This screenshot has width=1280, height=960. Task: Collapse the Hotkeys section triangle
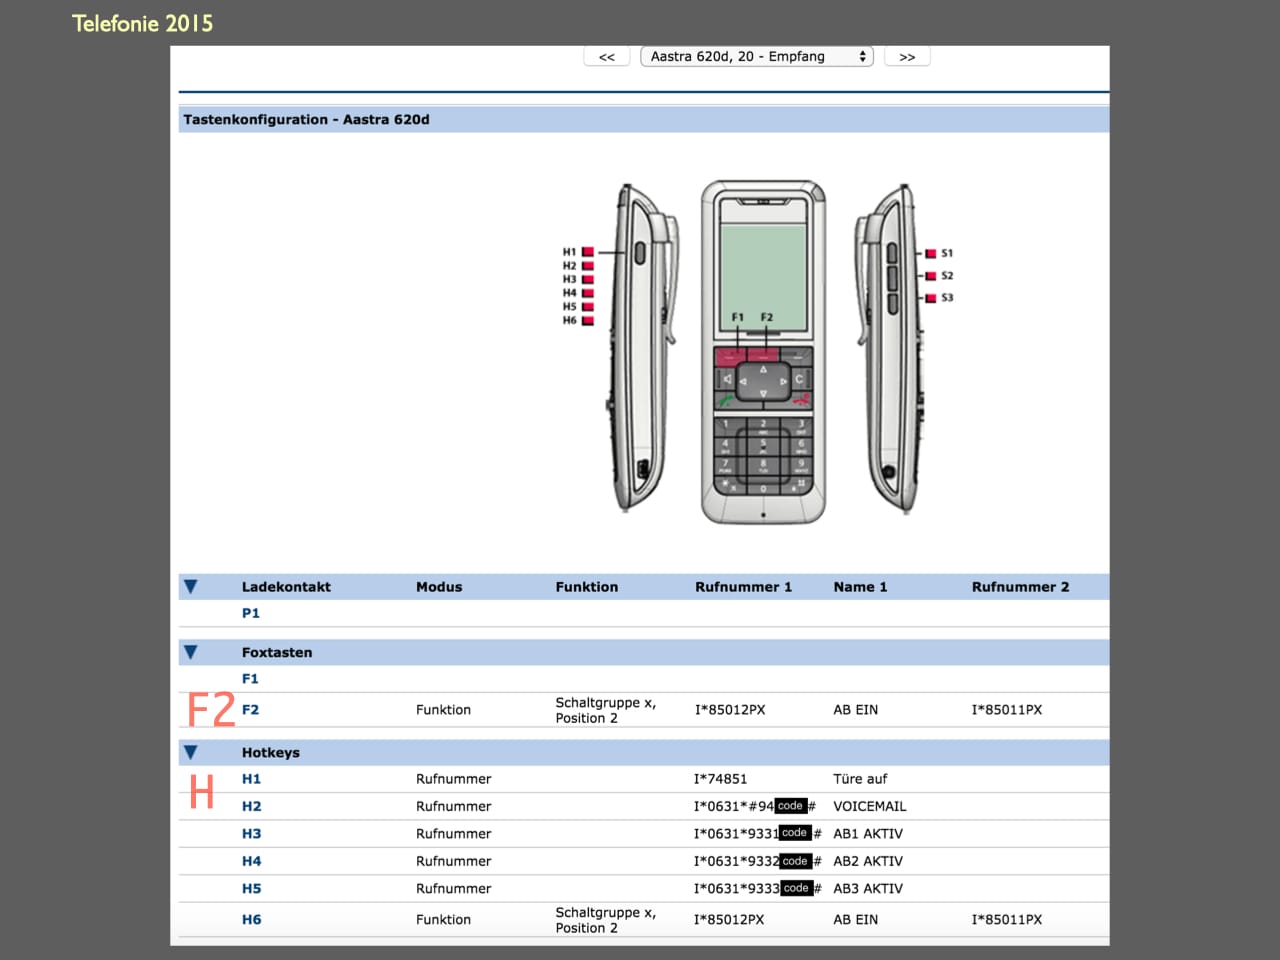click(191, 752)
